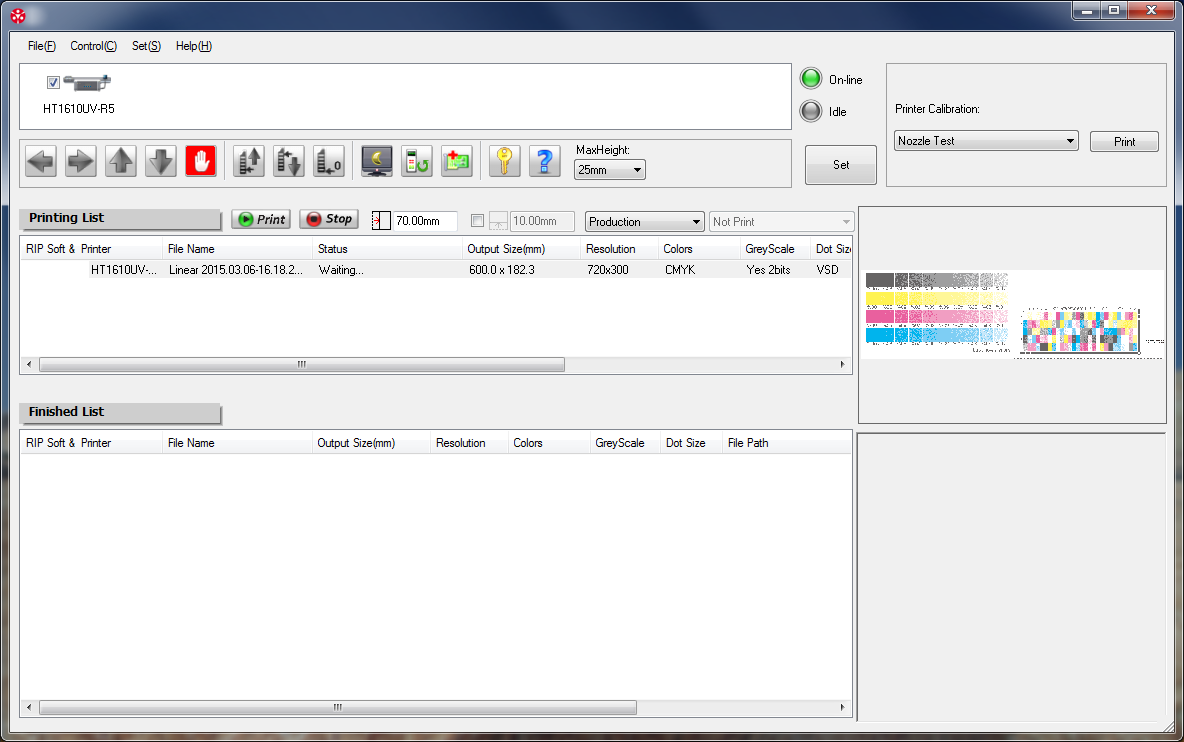Click the color patch chart preview thumbnail
This screenshot has width=1184, height=742.
[1081, 331]
